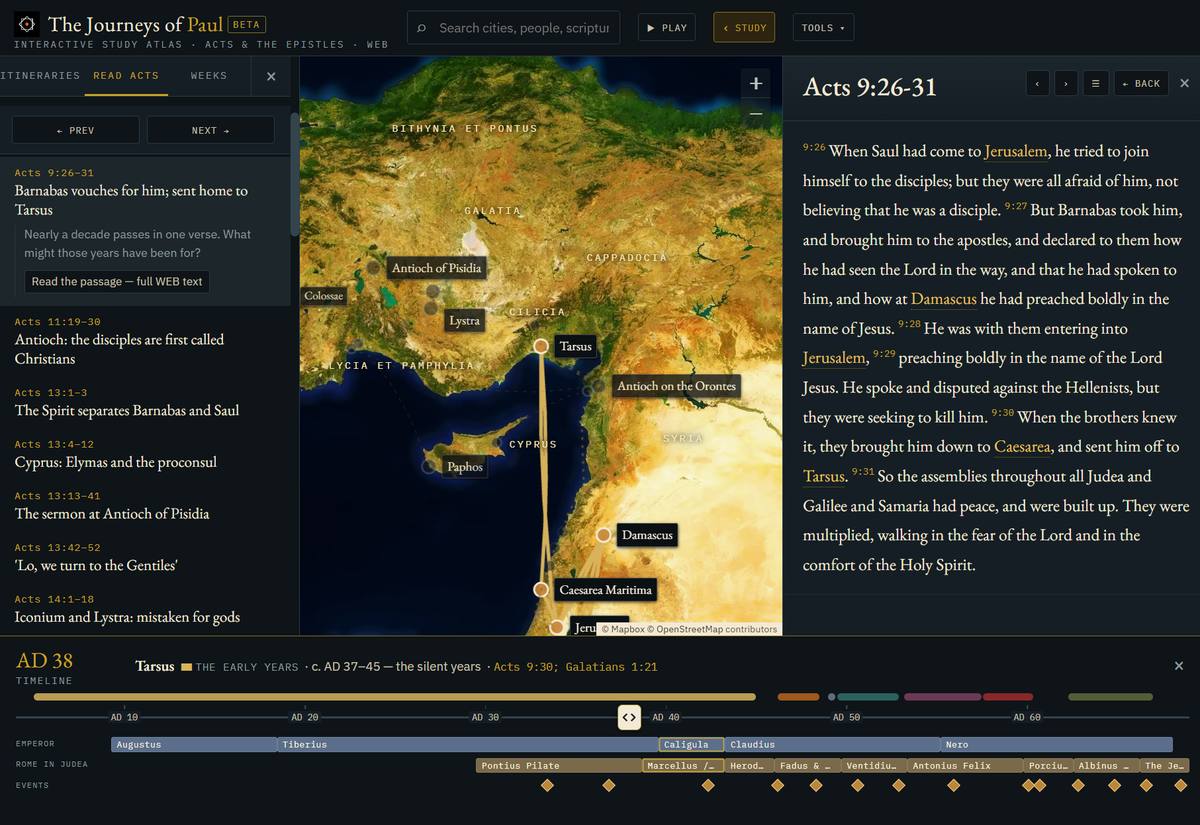The image size is (1200, 825).
Task: Open Acts 9:30; Galatians 1:21 reference
Action: (x=576, y=667)
